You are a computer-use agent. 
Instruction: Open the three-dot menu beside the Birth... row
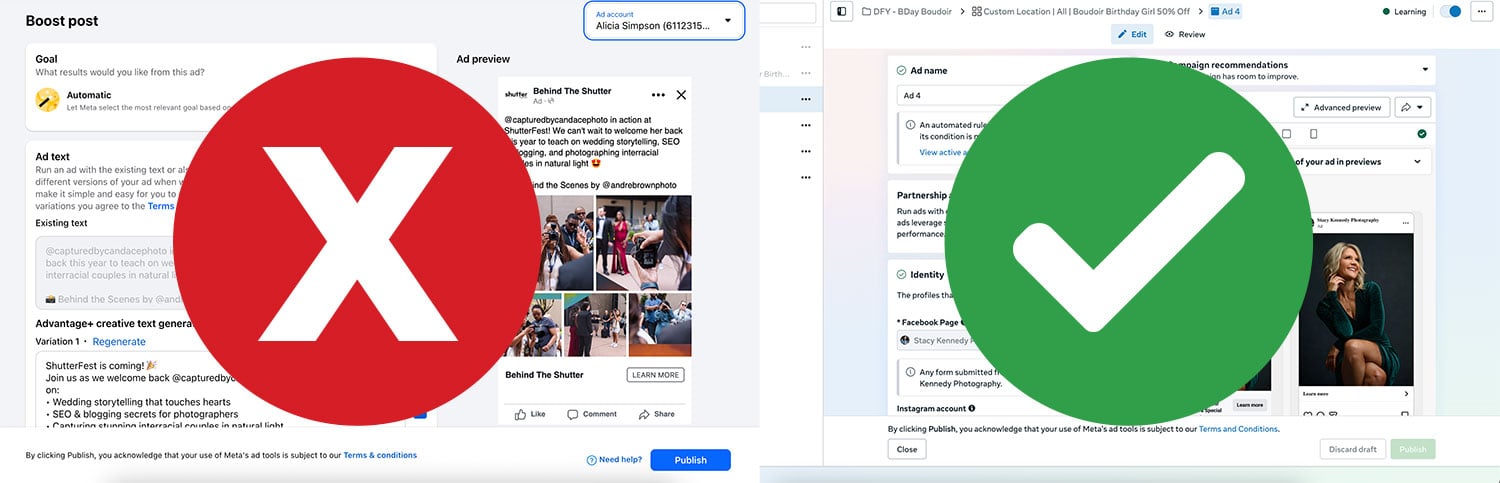pyautogui.click(x=805, y=73)
